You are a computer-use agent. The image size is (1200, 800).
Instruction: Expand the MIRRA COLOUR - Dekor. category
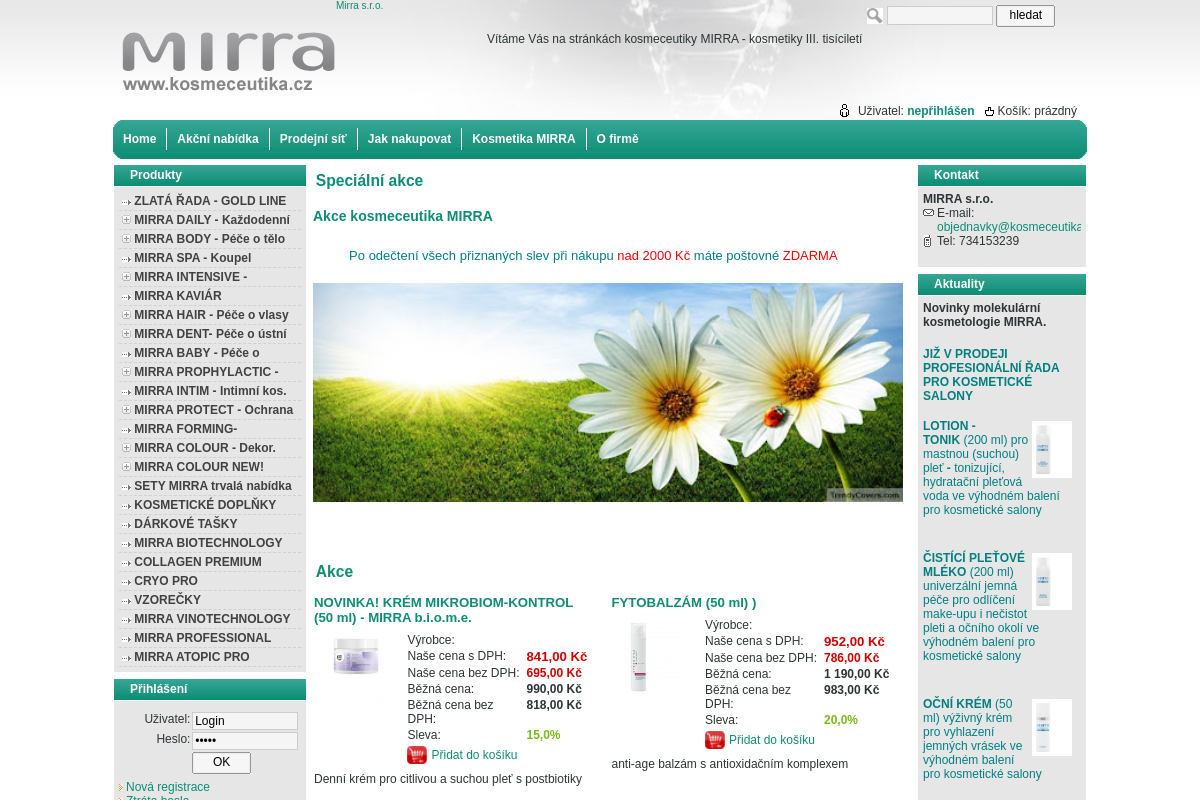pyautogui.click(x=126, y=448)
